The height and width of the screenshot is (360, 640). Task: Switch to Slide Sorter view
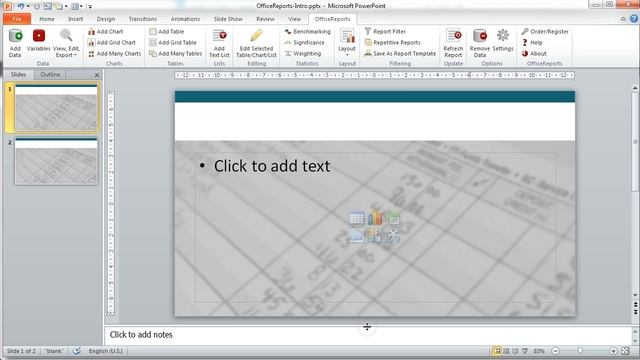tap(506, 351)
